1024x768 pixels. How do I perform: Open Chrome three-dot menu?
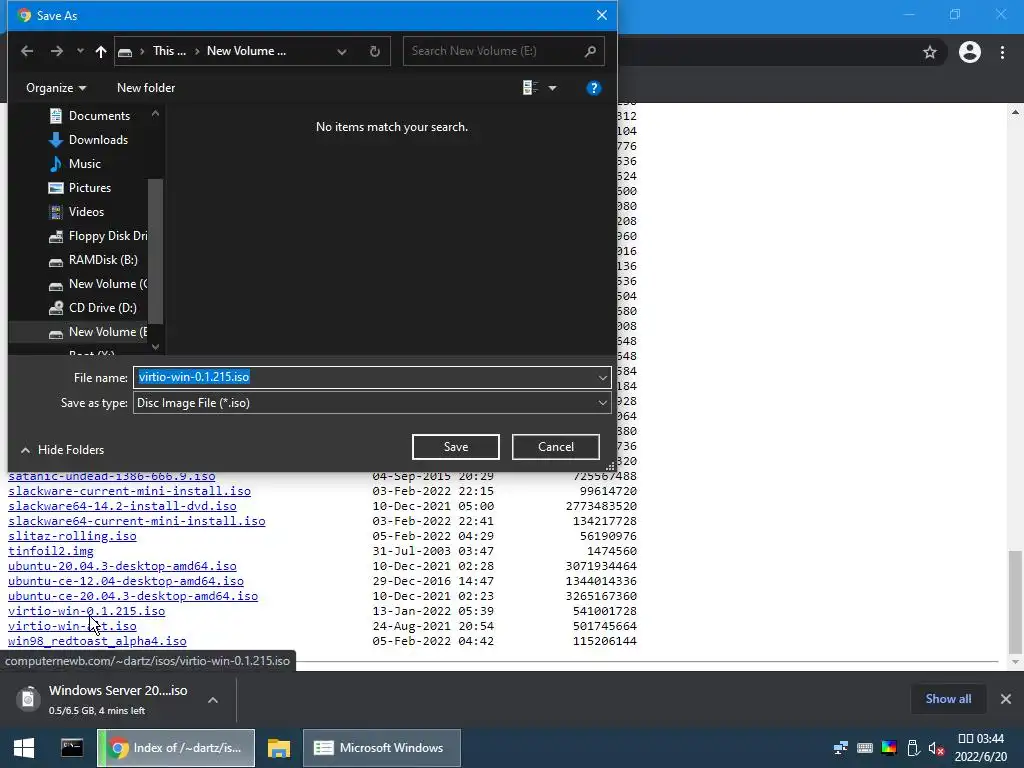pos(1002,52)
